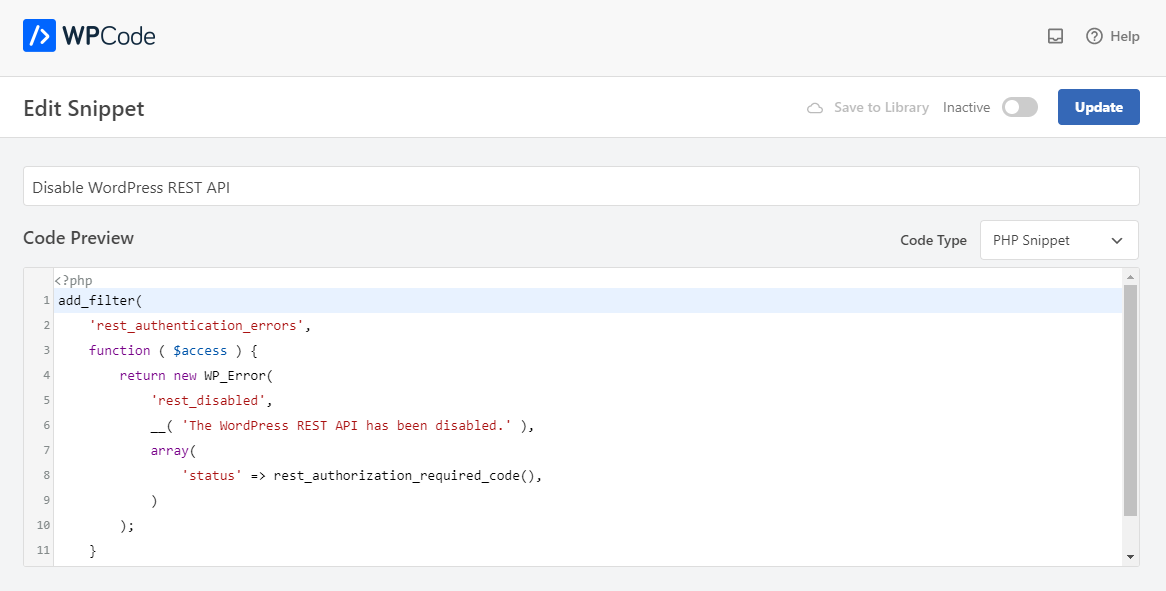The width and height of the screenshot is (1166, 591).
Task: Click the WPCode logo icon
Action: point(39,36)
